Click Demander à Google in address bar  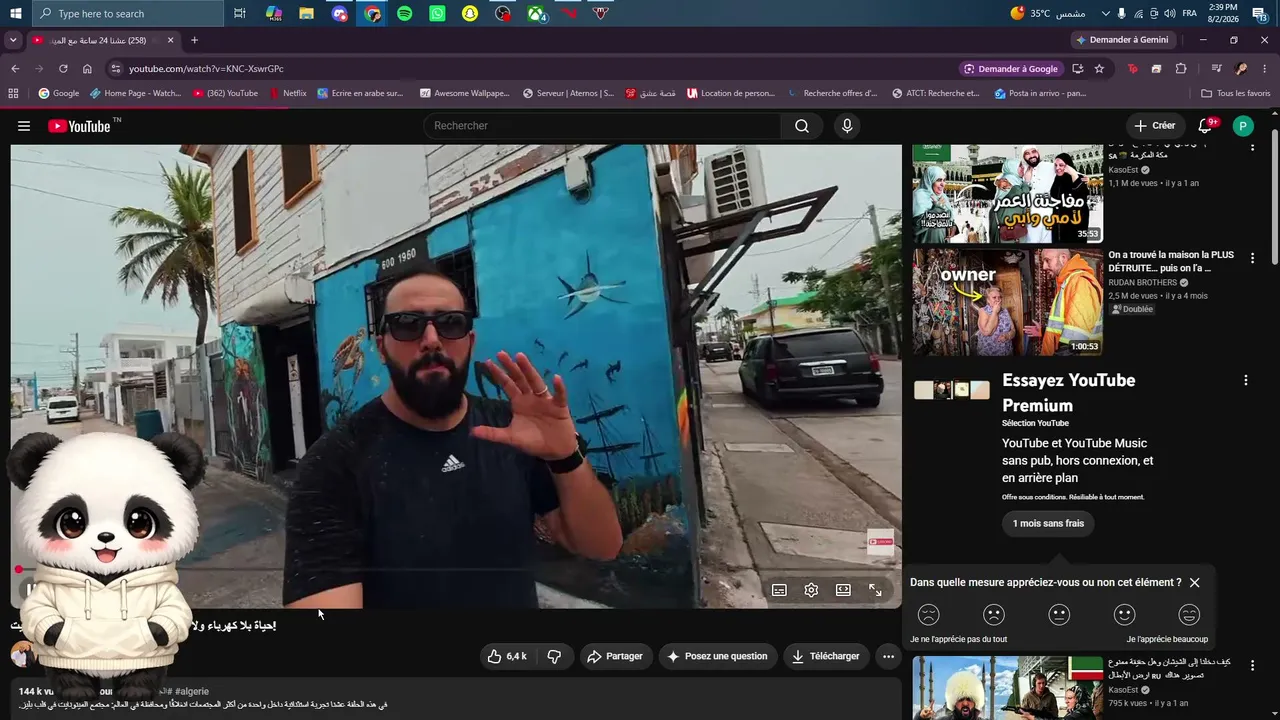pos(1010,69)
